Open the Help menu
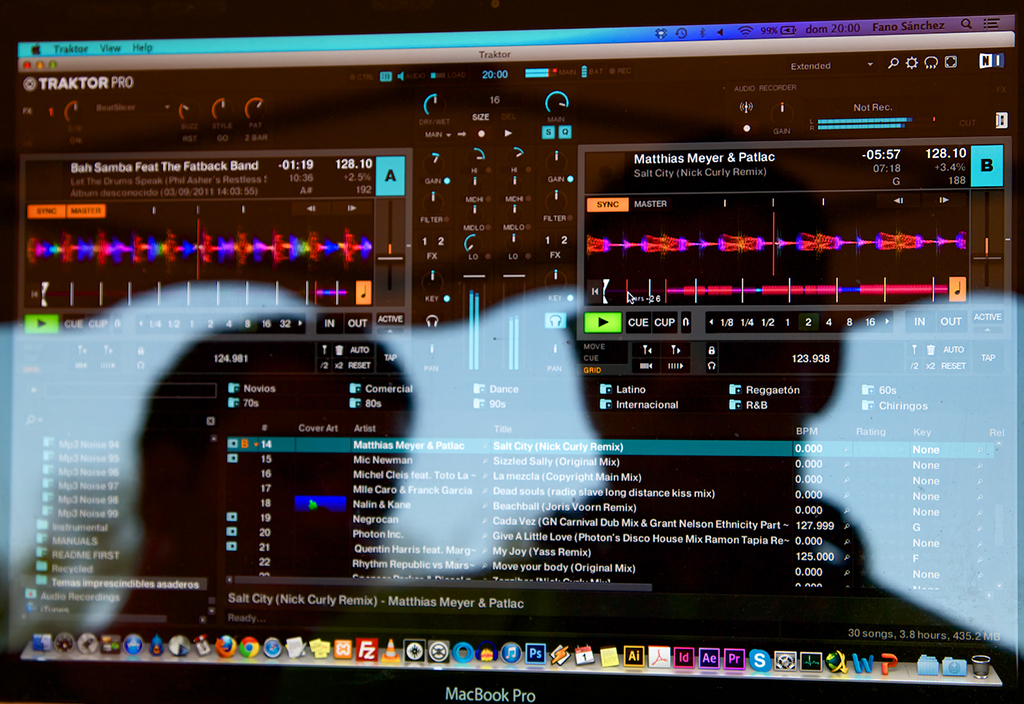 pos(142,48)
